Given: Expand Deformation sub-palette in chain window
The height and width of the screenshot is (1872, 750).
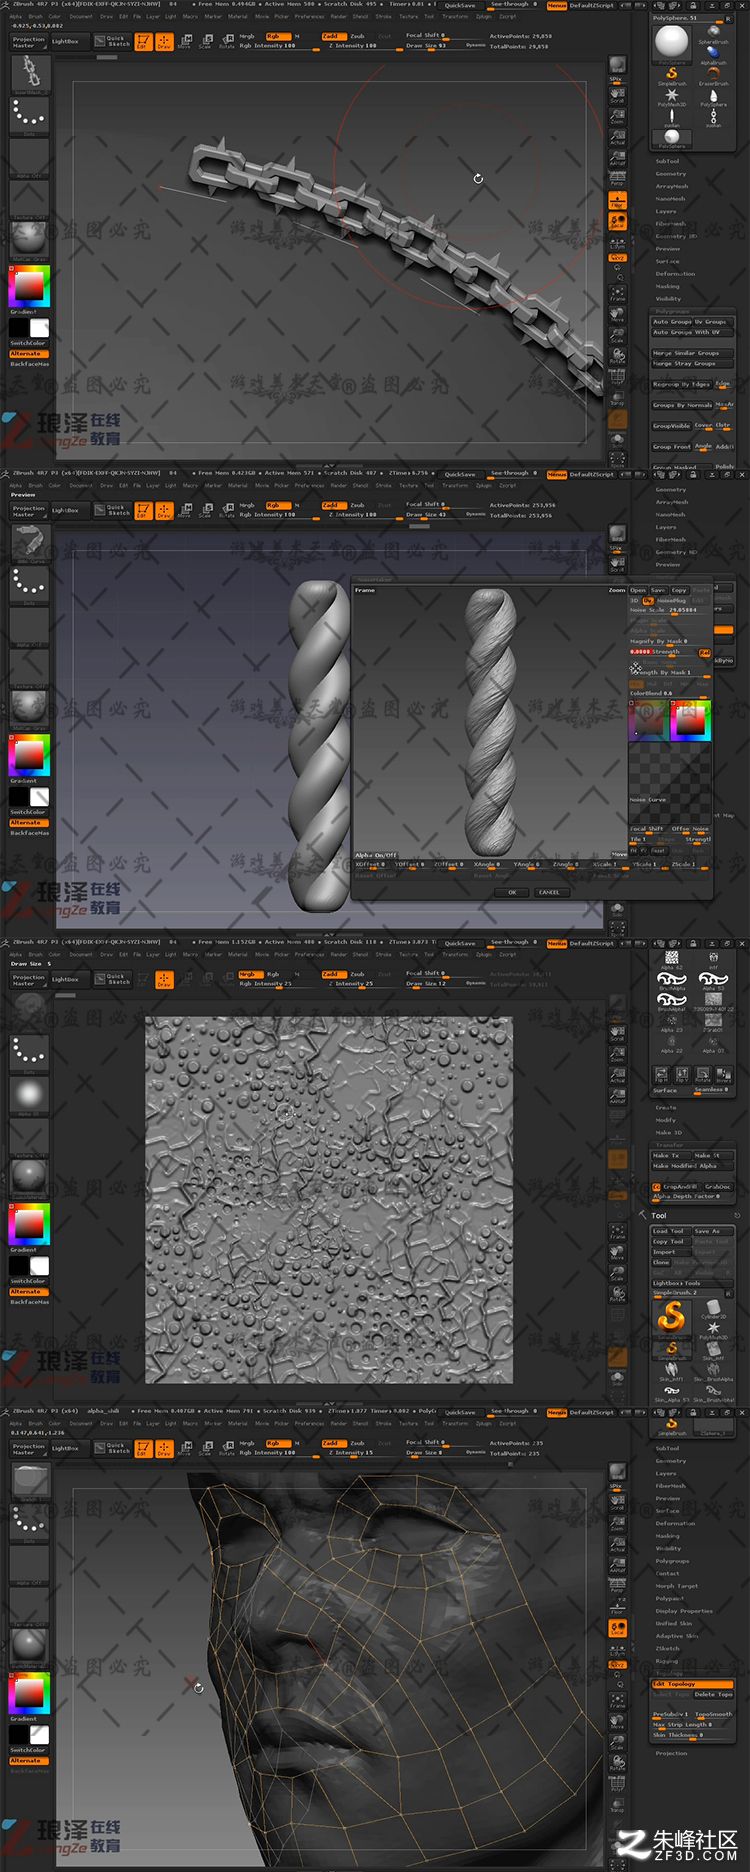Looking at the screenshot, I should click(x=675, y=274).
